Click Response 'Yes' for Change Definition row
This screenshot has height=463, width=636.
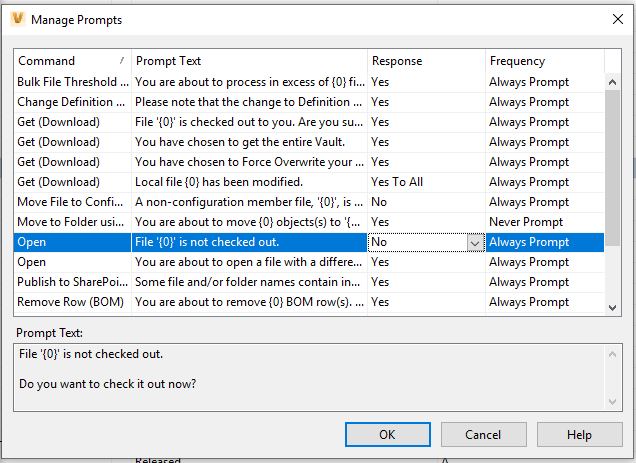coord(426,102)
